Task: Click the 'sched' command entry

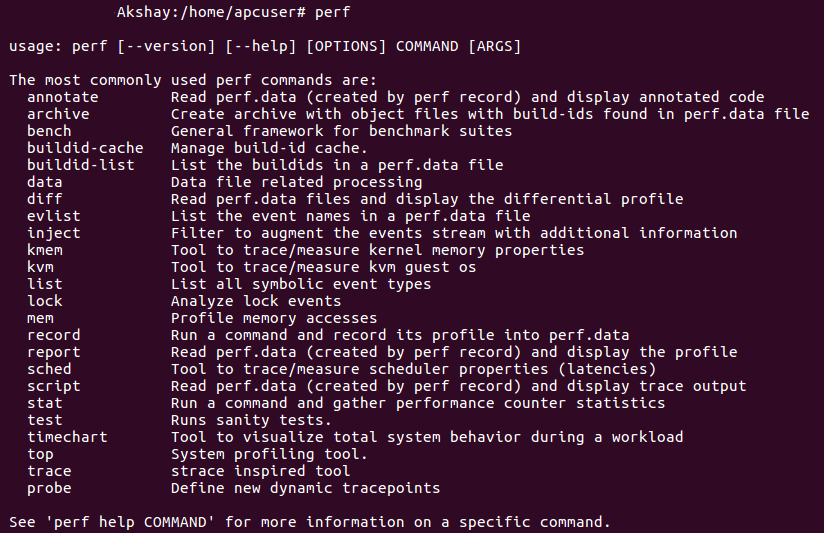Action: (x=50, y=369)
